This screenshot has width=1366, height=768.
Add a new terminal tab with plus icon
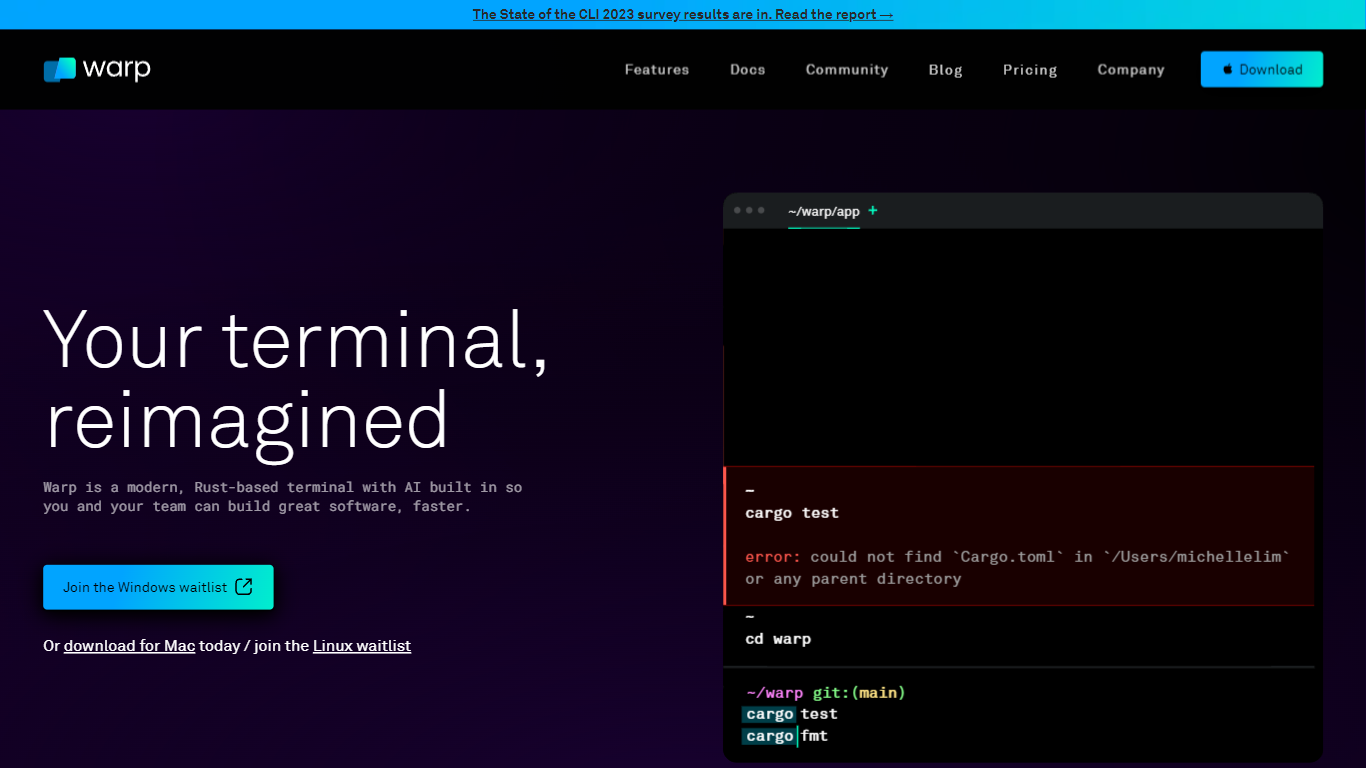(x=873, y=211)
